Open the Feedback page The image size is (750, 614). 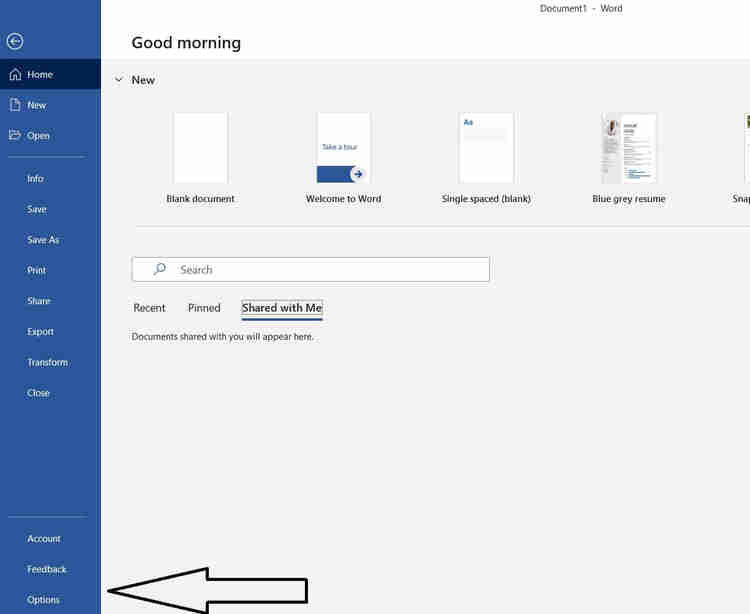[x=46, y=570]
